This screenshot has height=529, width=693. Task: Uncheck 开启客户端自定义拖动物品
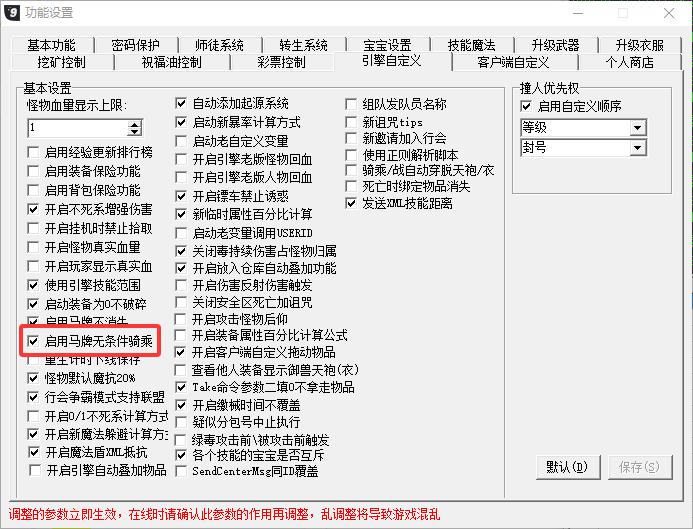coord(180,352)
